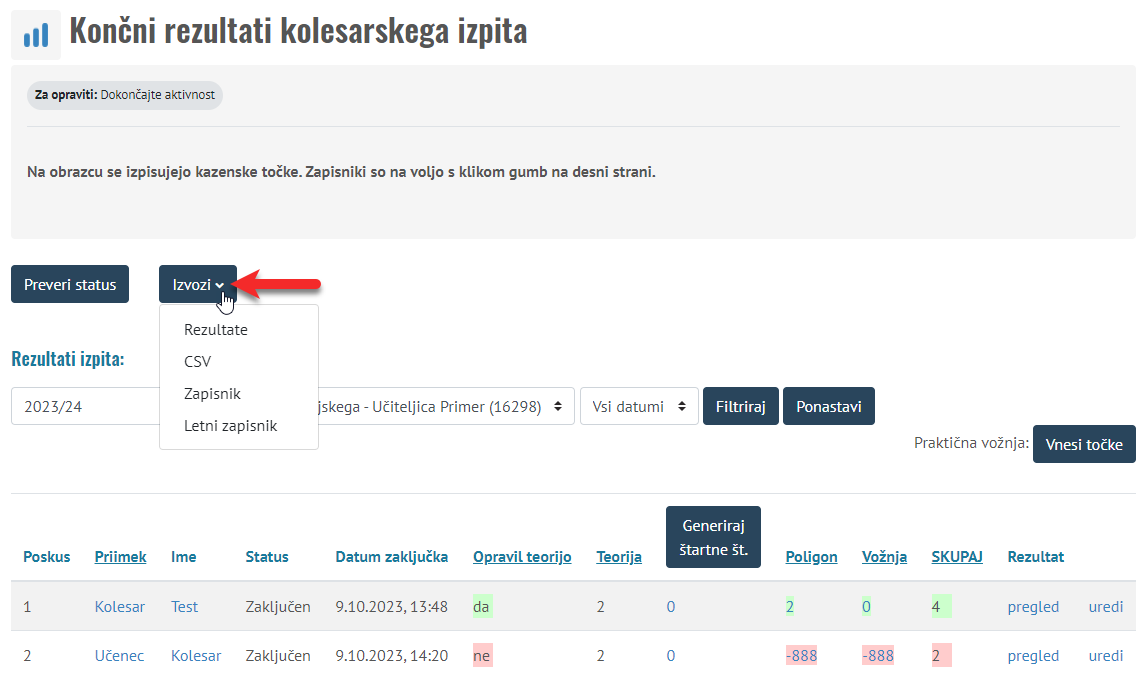Open the 2023/24 school year dropdown

coord(85,407)
